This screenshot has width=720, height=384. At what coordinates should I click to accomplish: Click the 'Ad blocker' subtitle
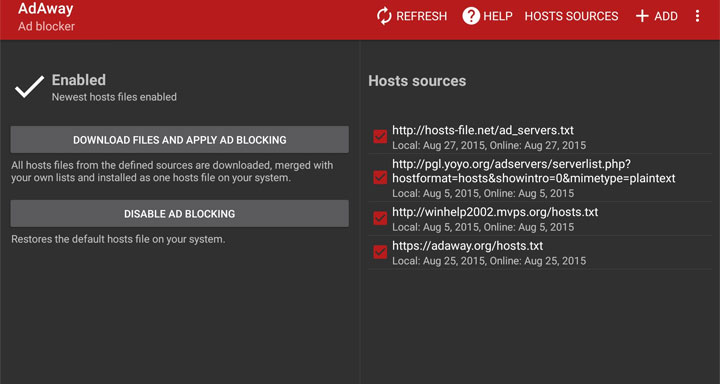coord(46,26)
